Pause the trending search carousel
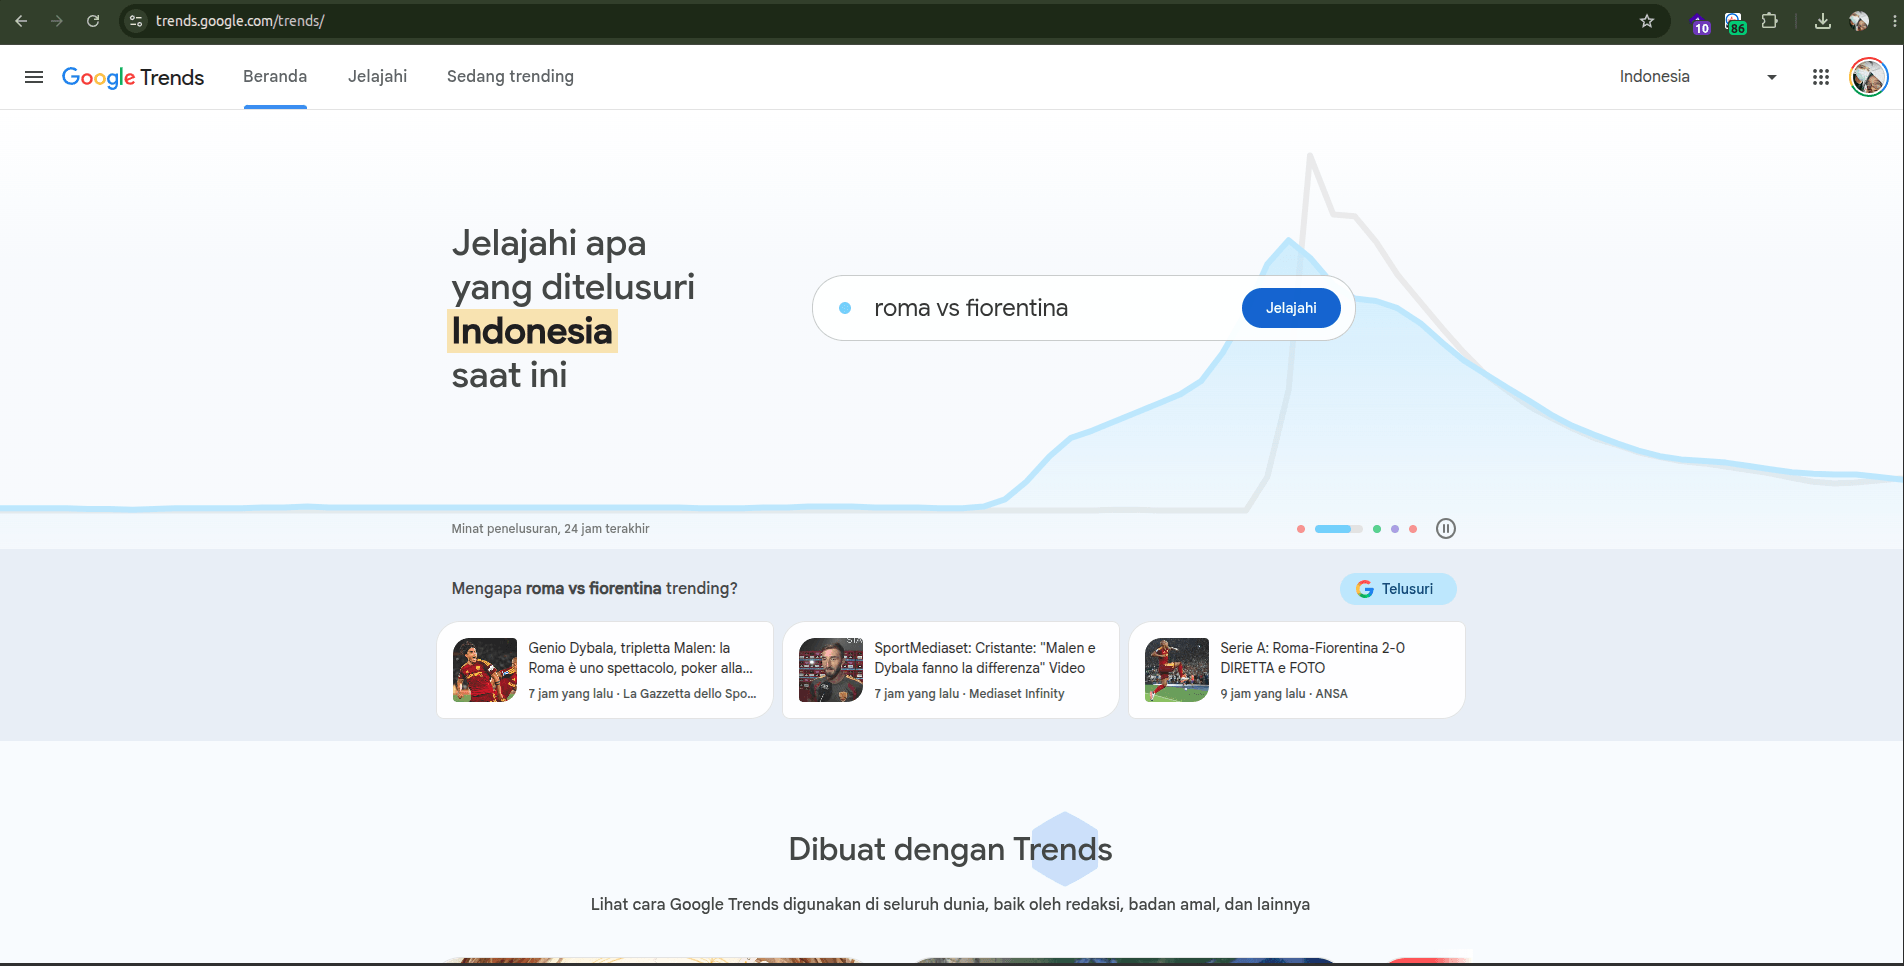Image resolution: width=1904 pixels, height=966 pixels. click(x=1446, y=529)
